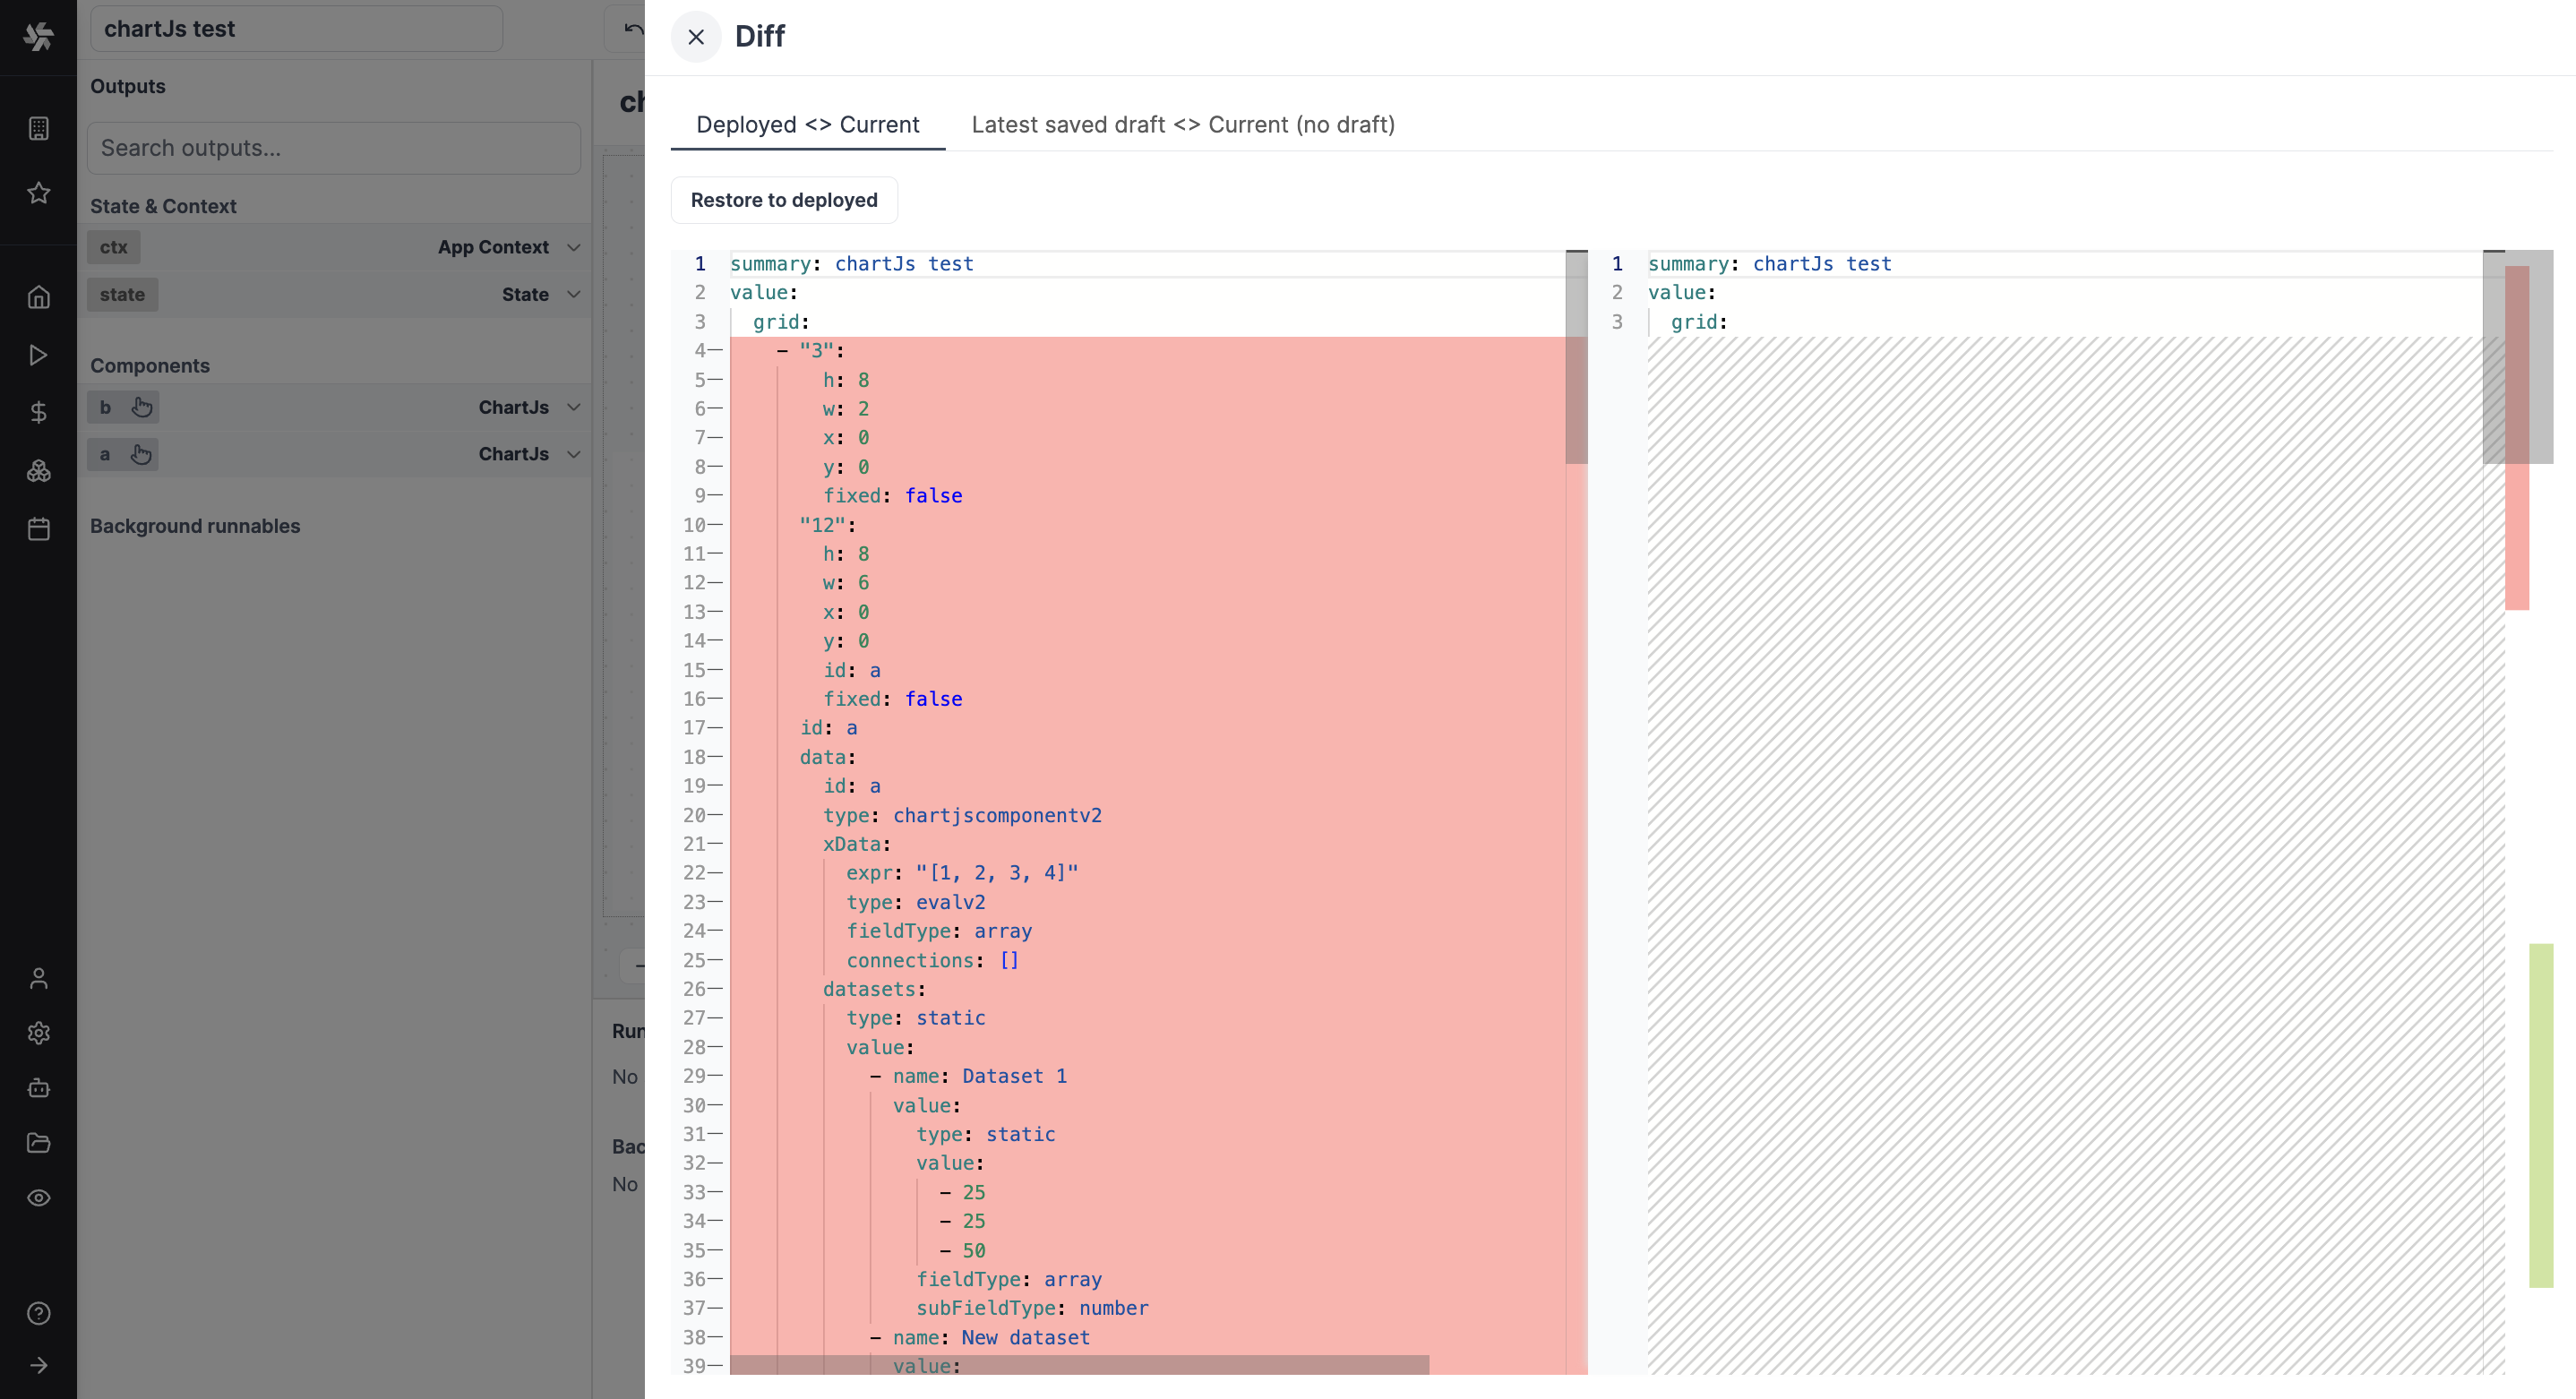This screenshot has width=2576, height=1399.
Task: Select Deployed <> Current tab
Action: tap(807, 125)
